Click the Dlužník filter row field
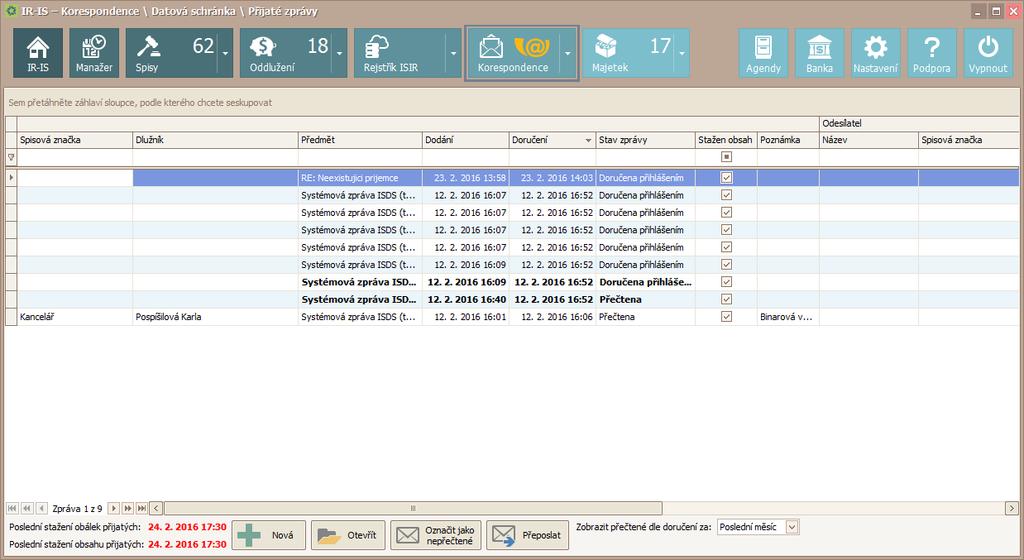The image size is (1024, 560). 216,157
